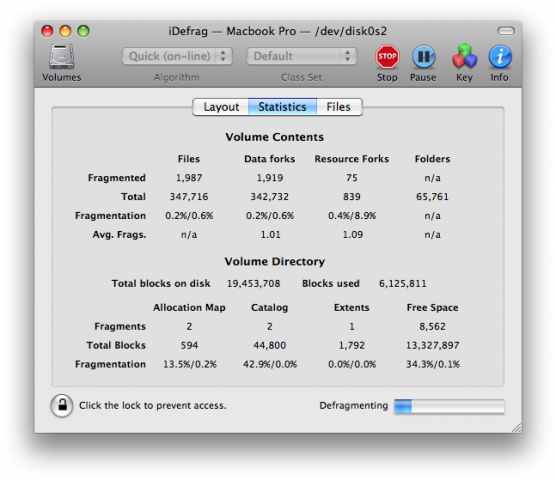Click the yellow minimize window button
556x480 pixels.
point(65,31)
